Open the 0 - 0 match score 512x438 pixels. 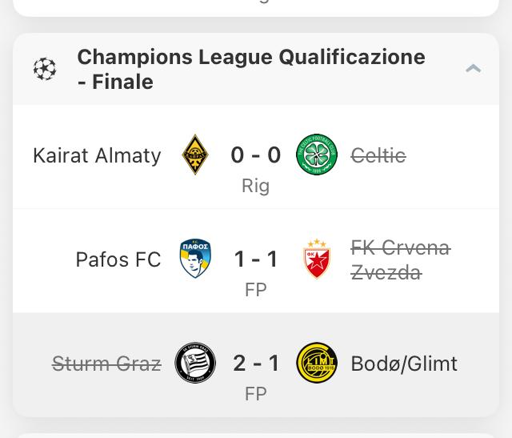click(256, 155)
